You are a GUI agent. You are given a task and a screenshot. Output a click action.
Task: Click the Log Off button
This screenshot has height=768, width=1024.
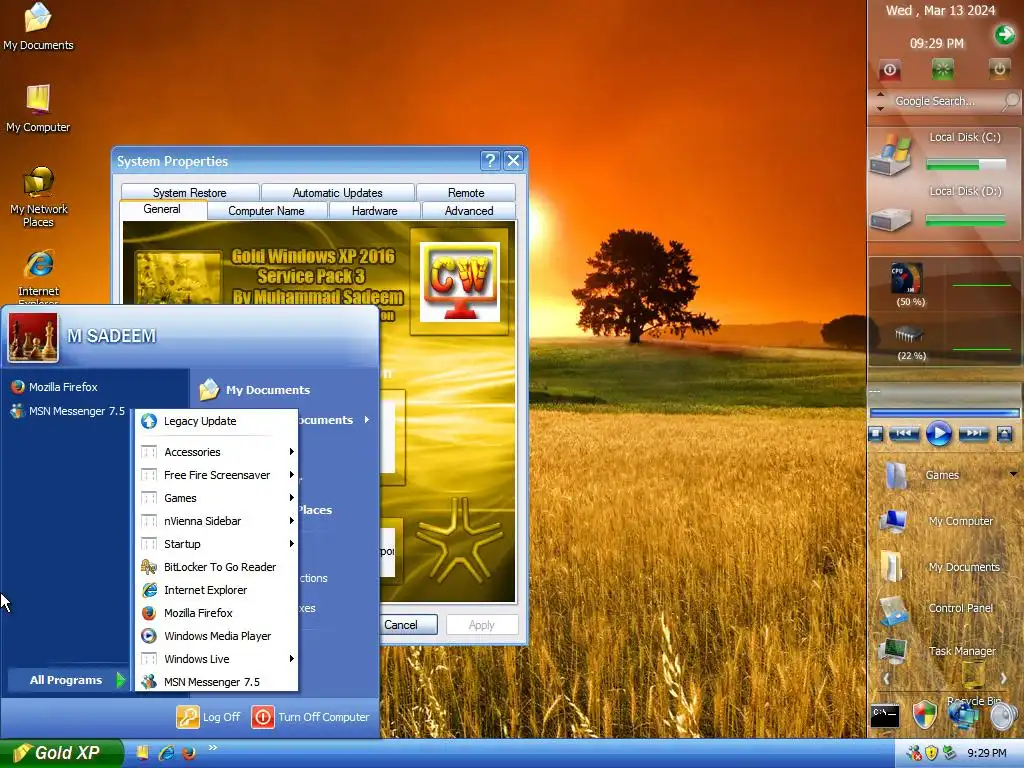(x=208, y=717)
